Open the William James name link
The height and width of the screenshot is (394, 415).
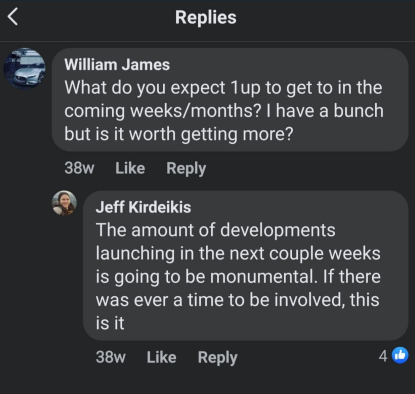(x=117, y=65)
